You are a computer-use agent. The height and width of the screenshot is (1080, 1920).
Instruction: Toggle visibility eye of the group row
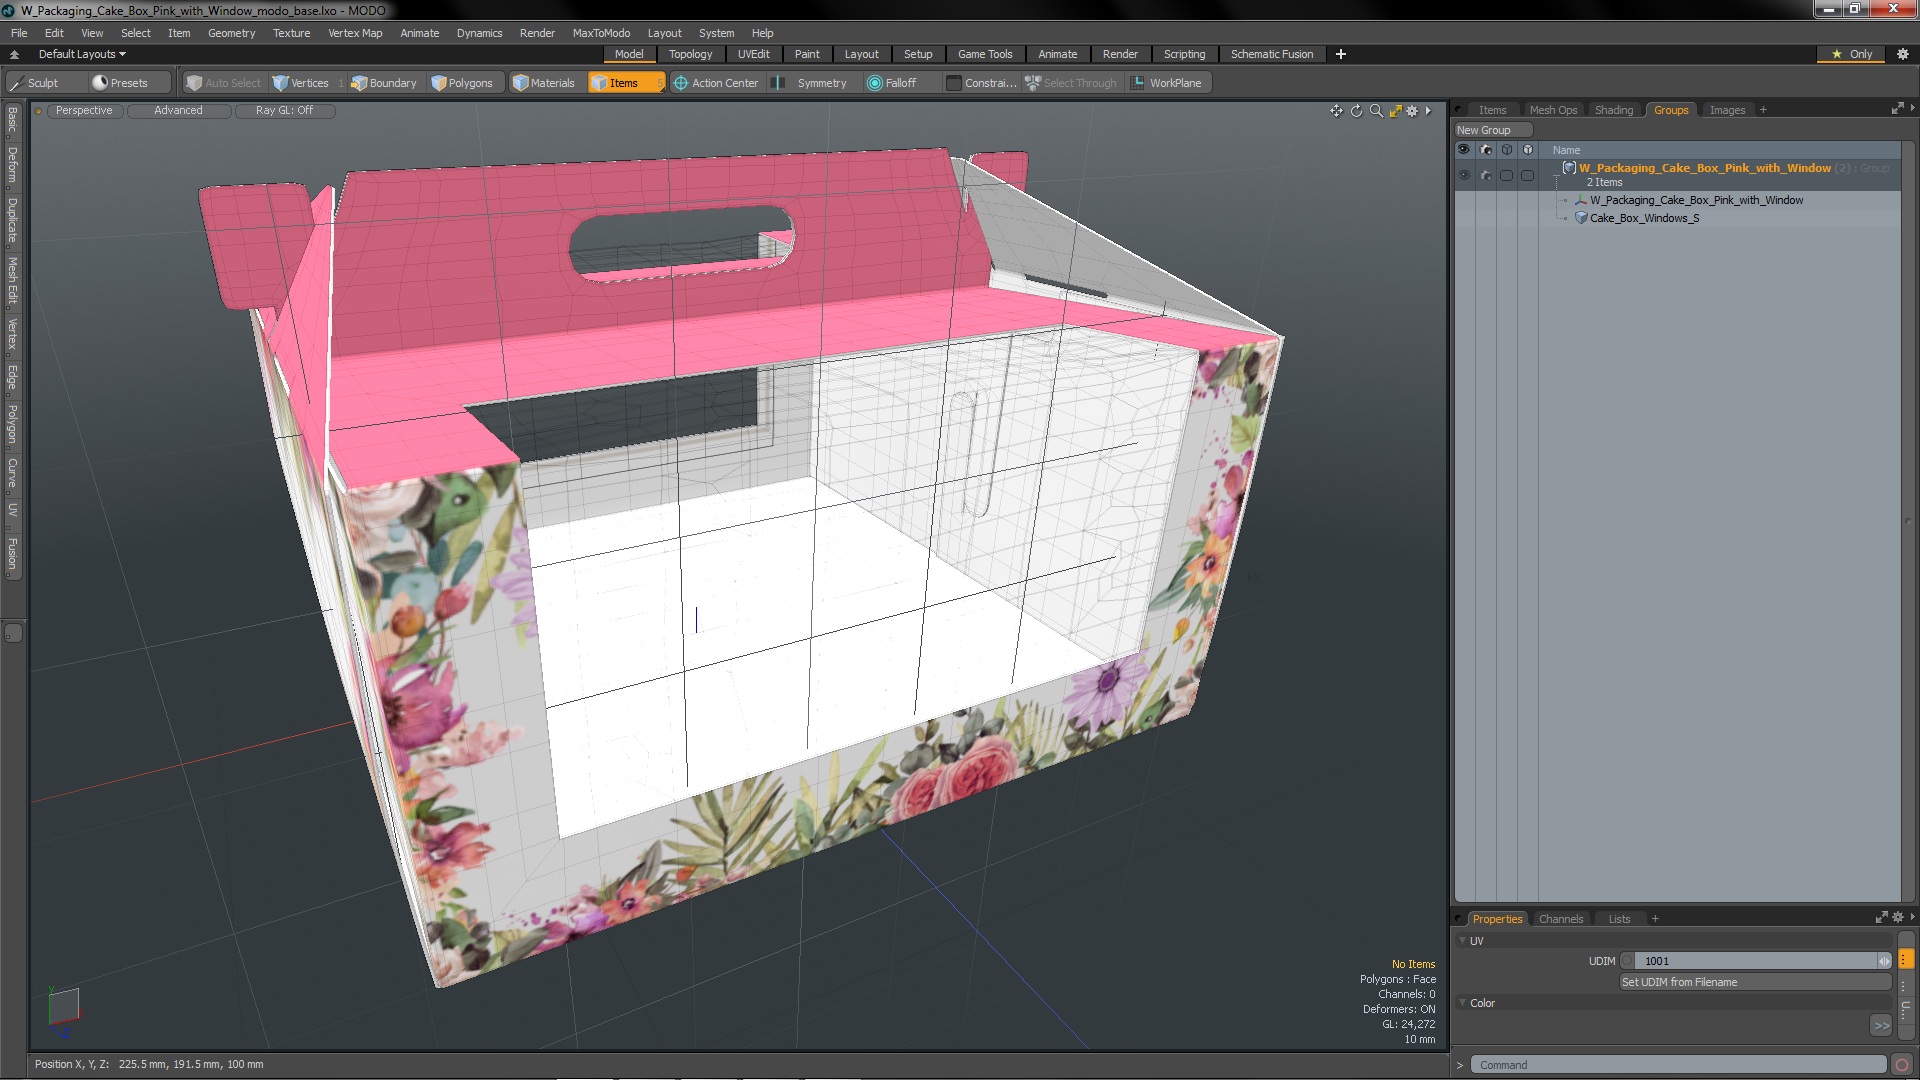click(1464, 175)
